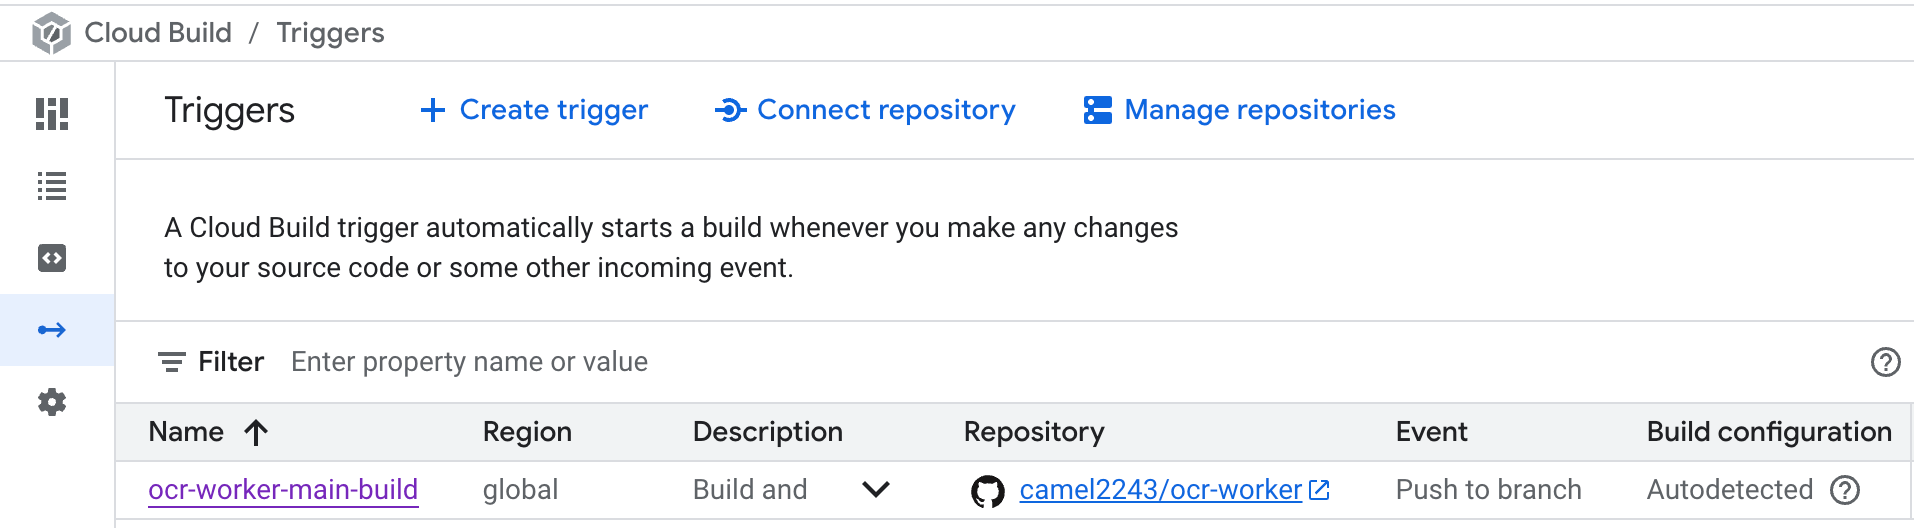Click Connect repository button
The image size is (1914, 528).
point(865,110)
